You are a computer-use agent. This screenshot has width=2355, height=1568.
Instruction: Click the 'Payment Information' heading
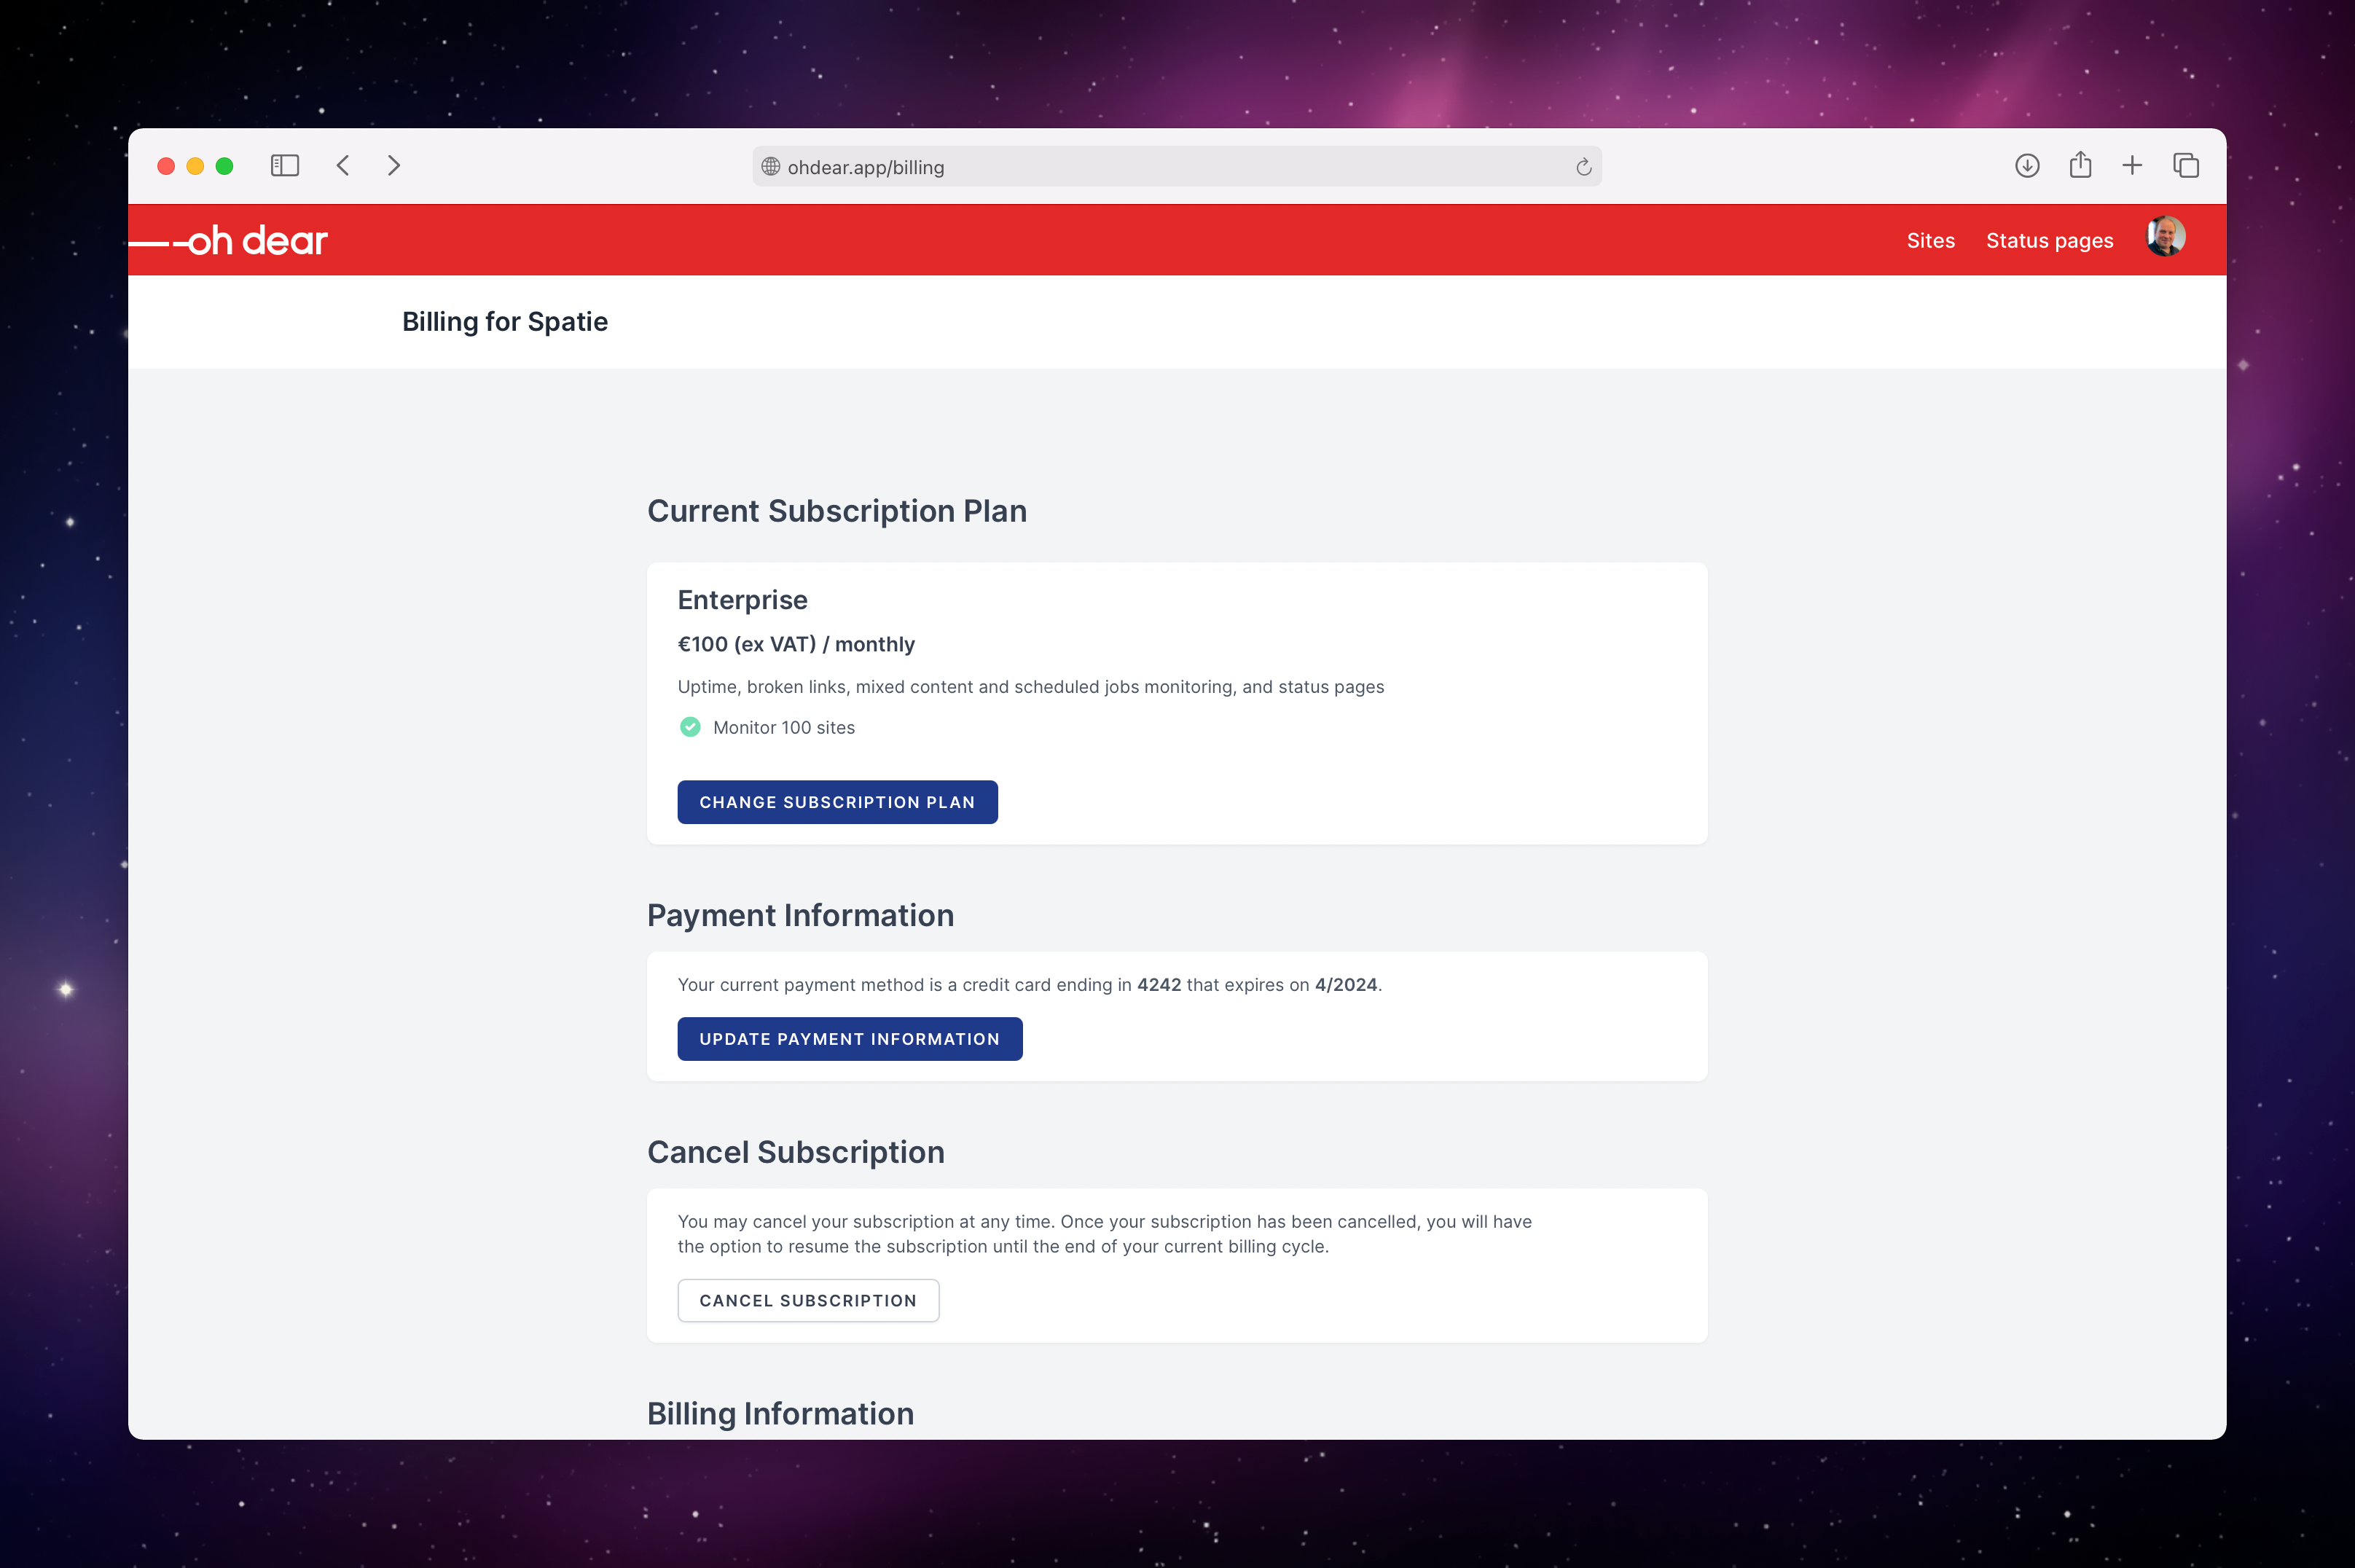click(801, 916)
